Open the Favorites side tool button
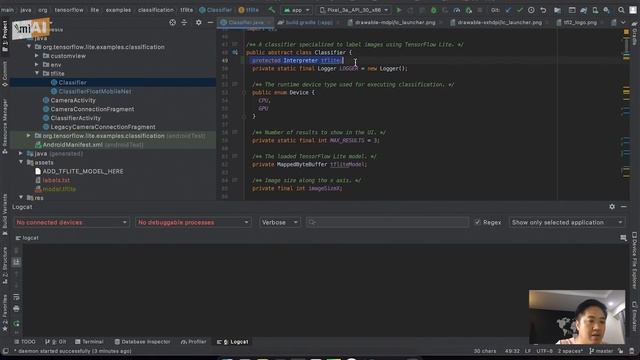Image resolution: width=640 pixels, height=360 pixels. point(5,312)
